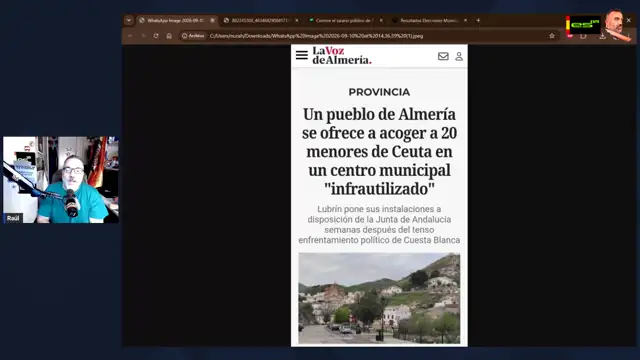The height and width of the screenshot is (360, 640).
Task: Click the 'Archivo' site info indicator
Action: click(193, 36)
